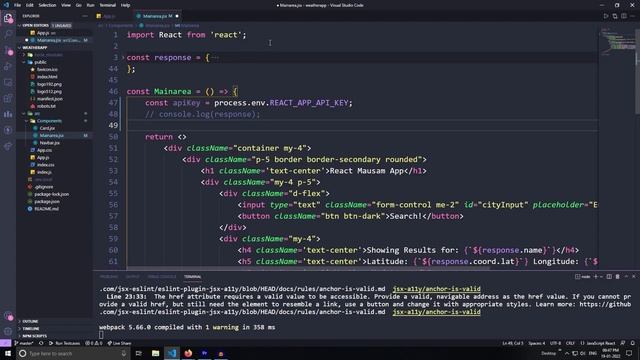Open the Edit menu

(x=30, y=5)
